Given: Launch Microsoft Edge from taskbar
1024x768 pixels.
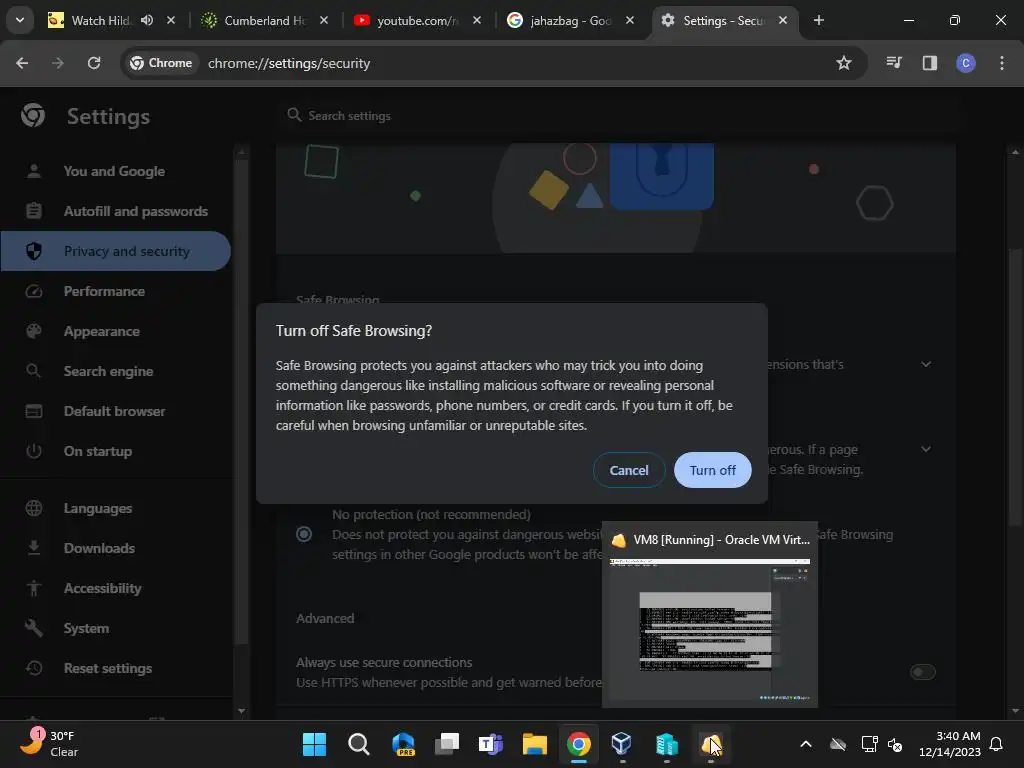Looking at the screenshot, I should click(x=402, y=744).
